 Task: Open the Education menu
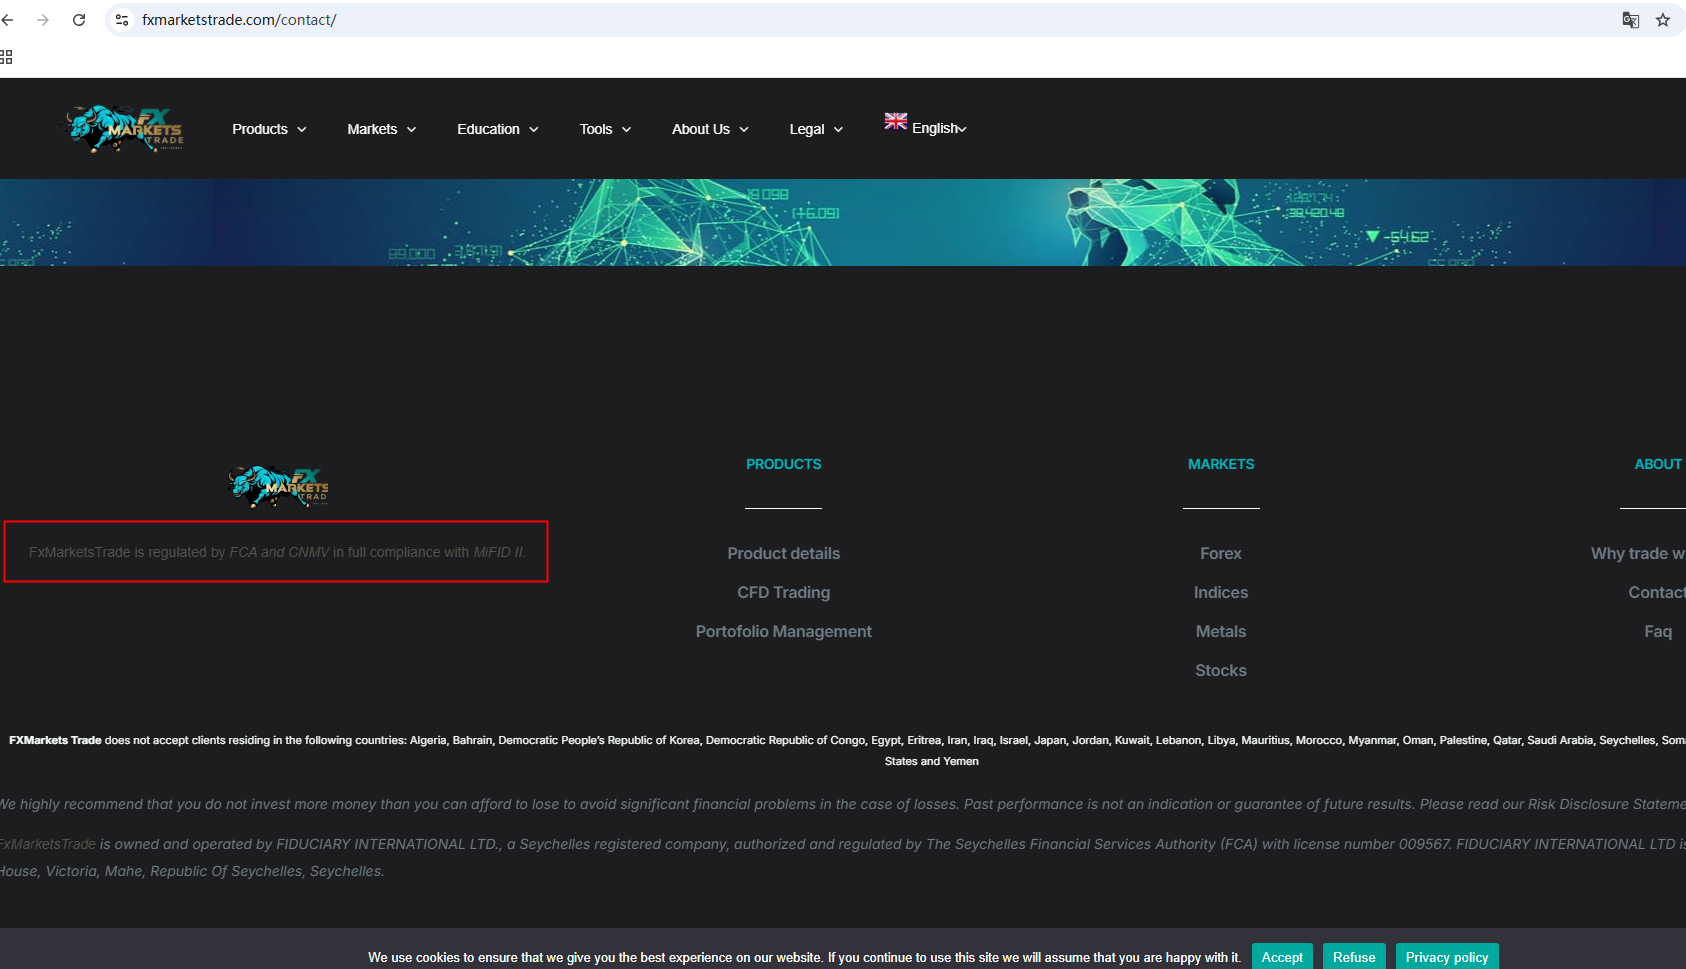coord(497,129)
